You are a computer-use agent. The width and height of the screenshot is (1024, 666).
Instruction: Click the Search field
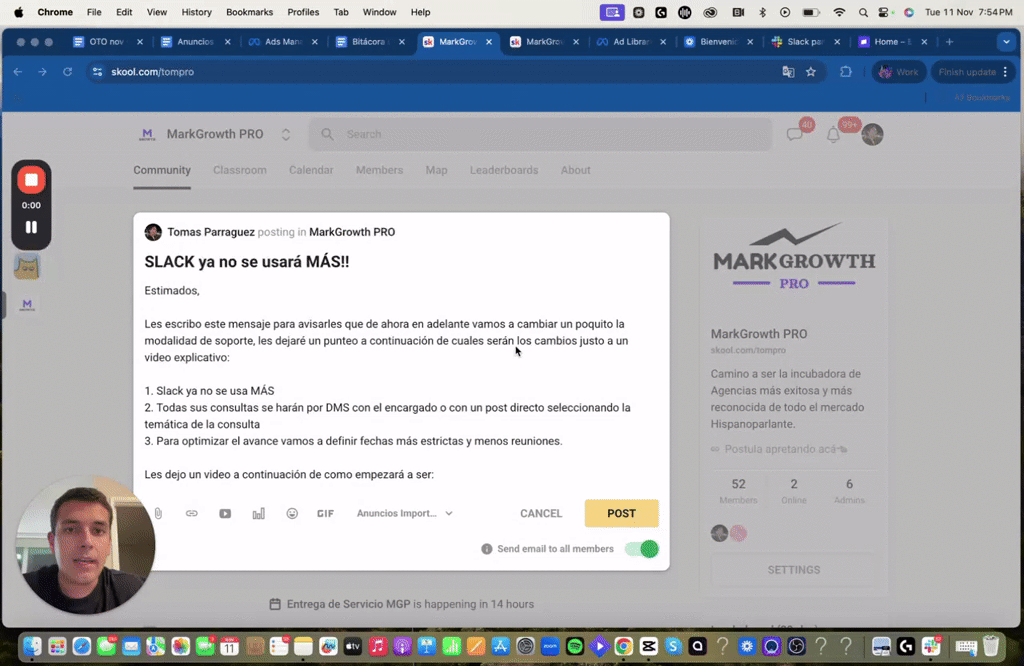(x=540, y=133)
